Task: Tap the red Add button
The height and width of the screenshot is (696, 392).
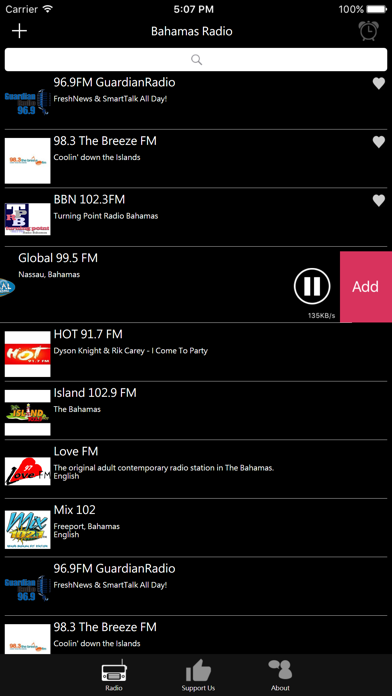Action: (x=366, y=287)
